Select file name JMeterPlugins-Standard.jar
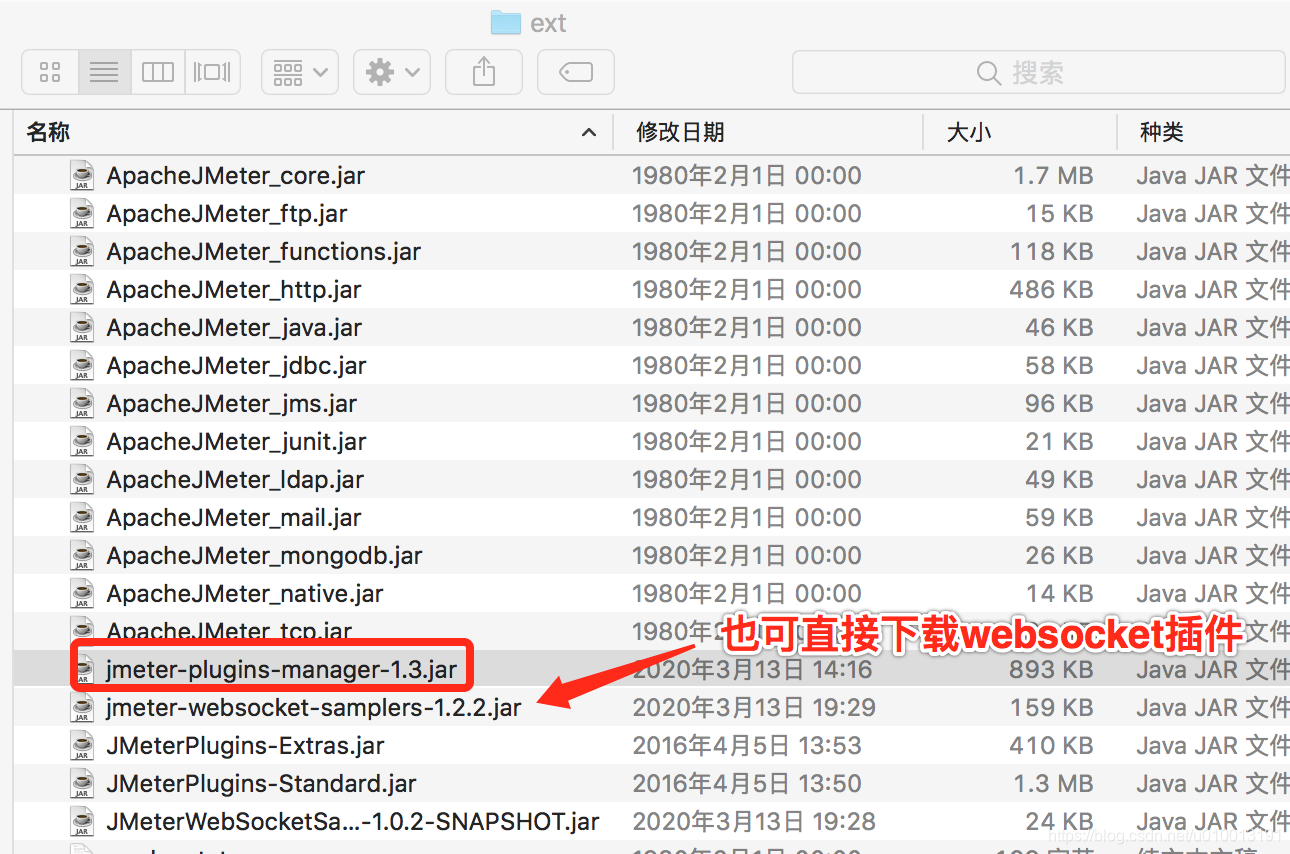 point(262,784)
